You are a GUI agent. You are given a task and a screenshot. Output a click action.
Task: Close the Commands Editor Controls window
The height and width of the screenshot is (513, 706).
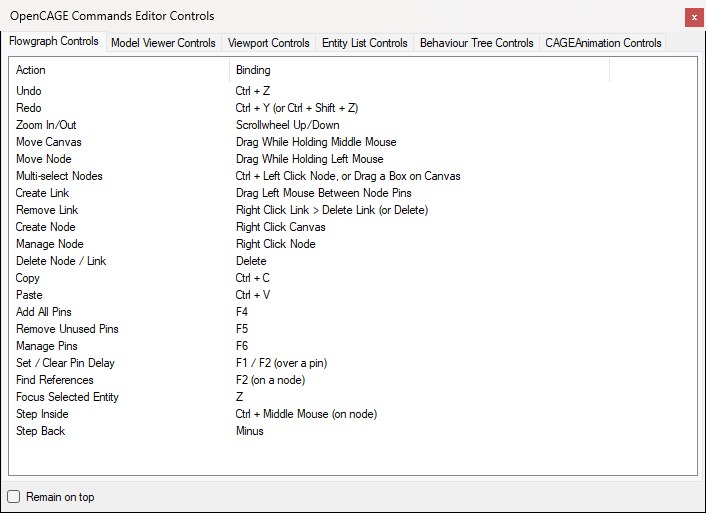[694, 18]
